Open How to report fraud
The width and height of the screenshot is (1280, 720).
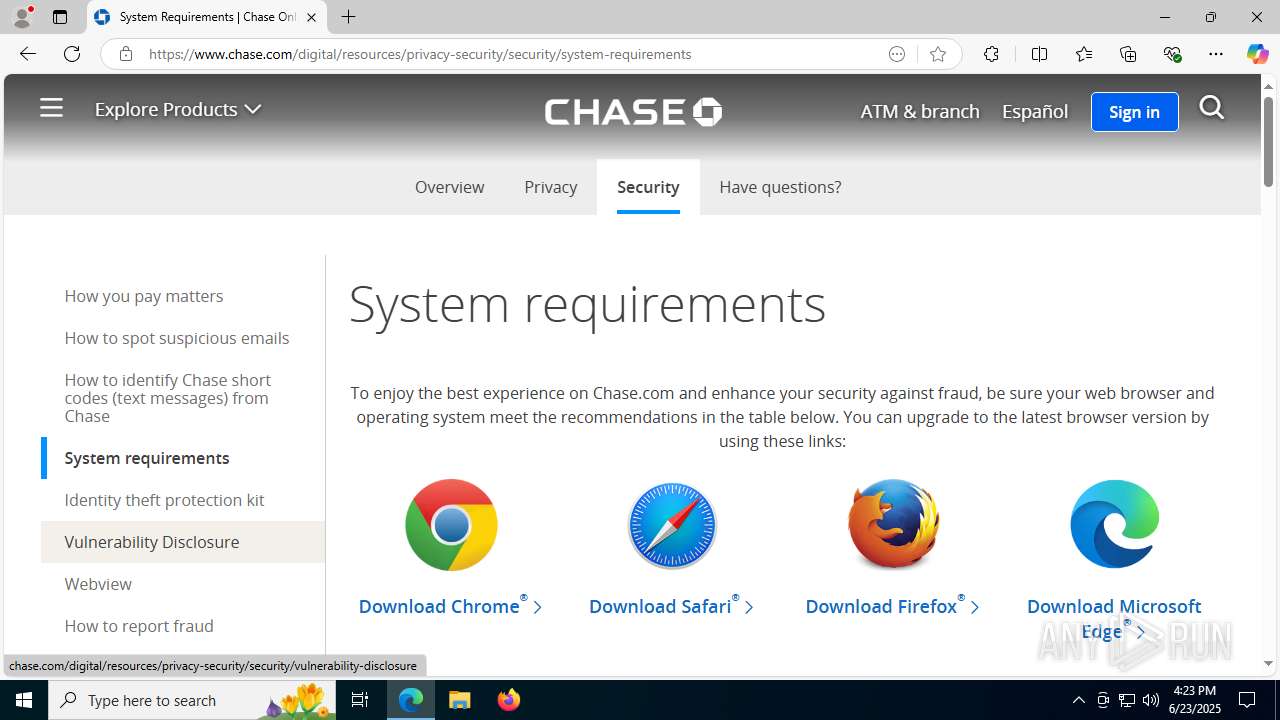coord(139,626)
